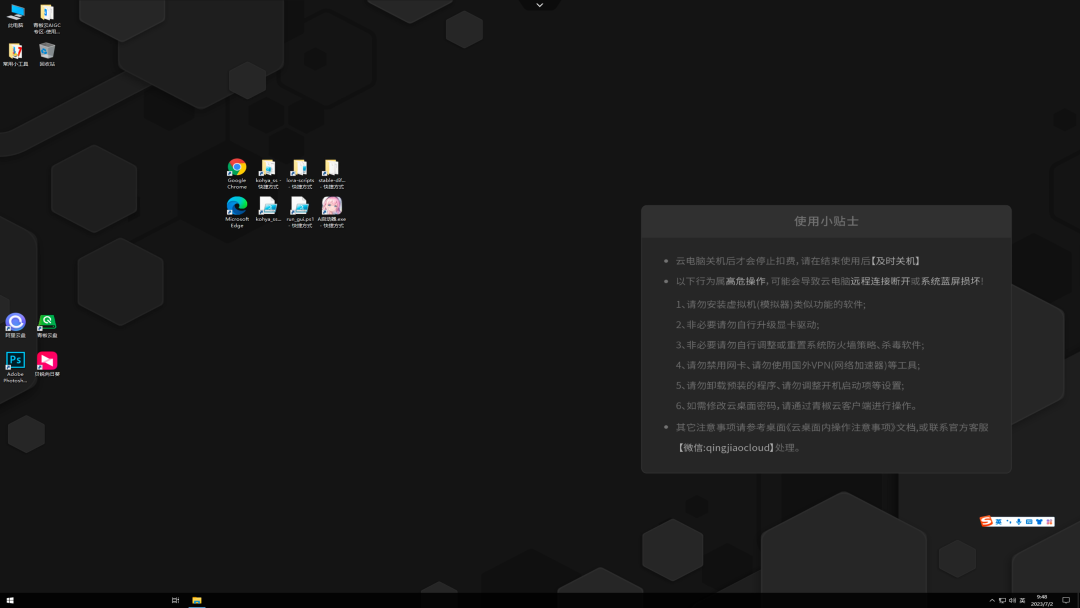The image size is (1080, 608).
Task: Click the 远程连接断开 highlighted text
Action: [x=880, y=281]
